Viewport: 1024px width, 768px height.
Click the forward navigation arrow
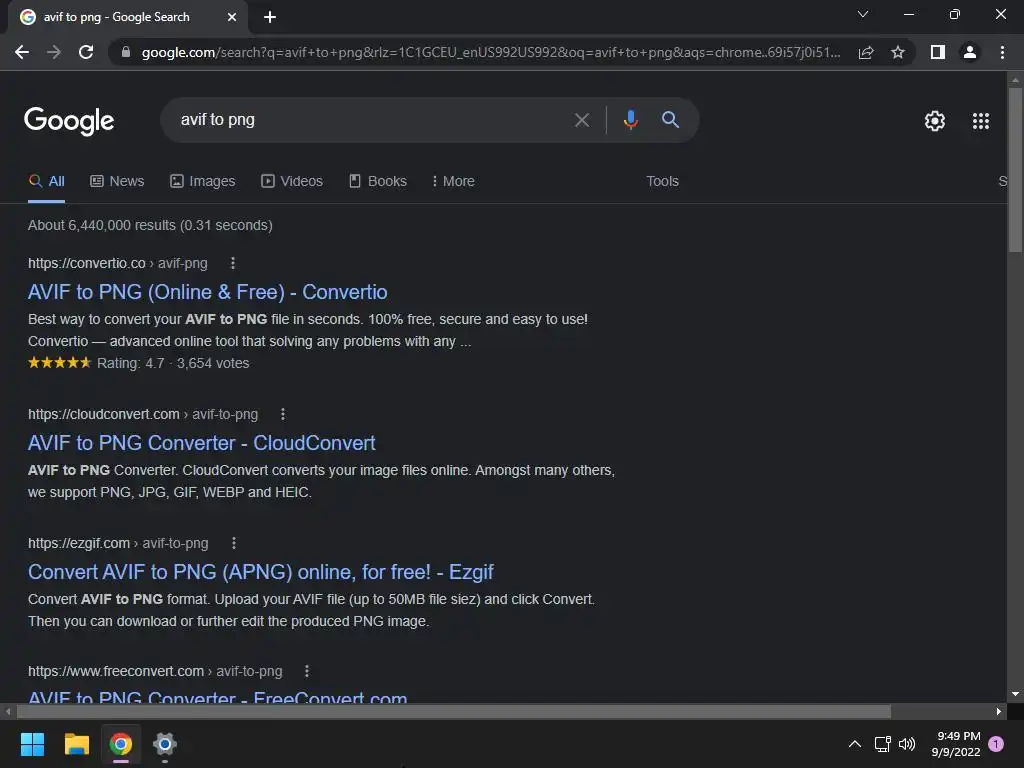[54, 52]
